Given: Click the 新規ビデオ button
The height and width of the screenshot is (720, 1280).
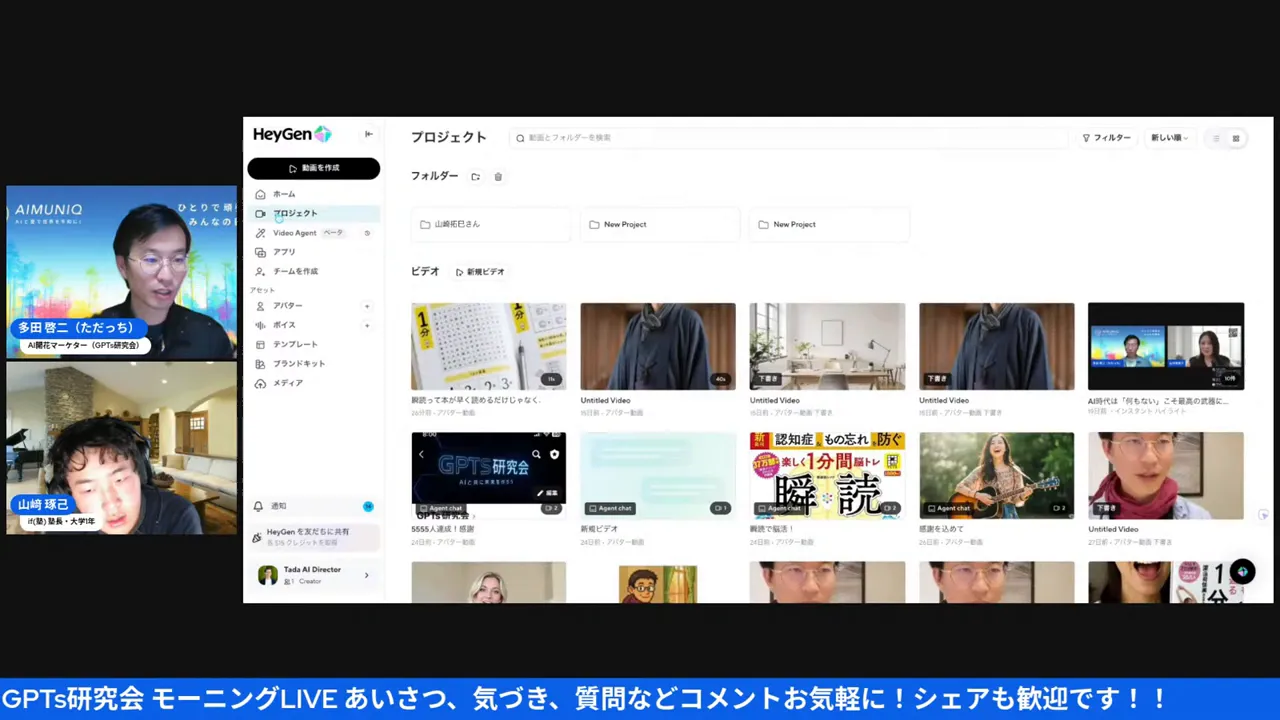Looking at the screenshot, I should 480,272.
